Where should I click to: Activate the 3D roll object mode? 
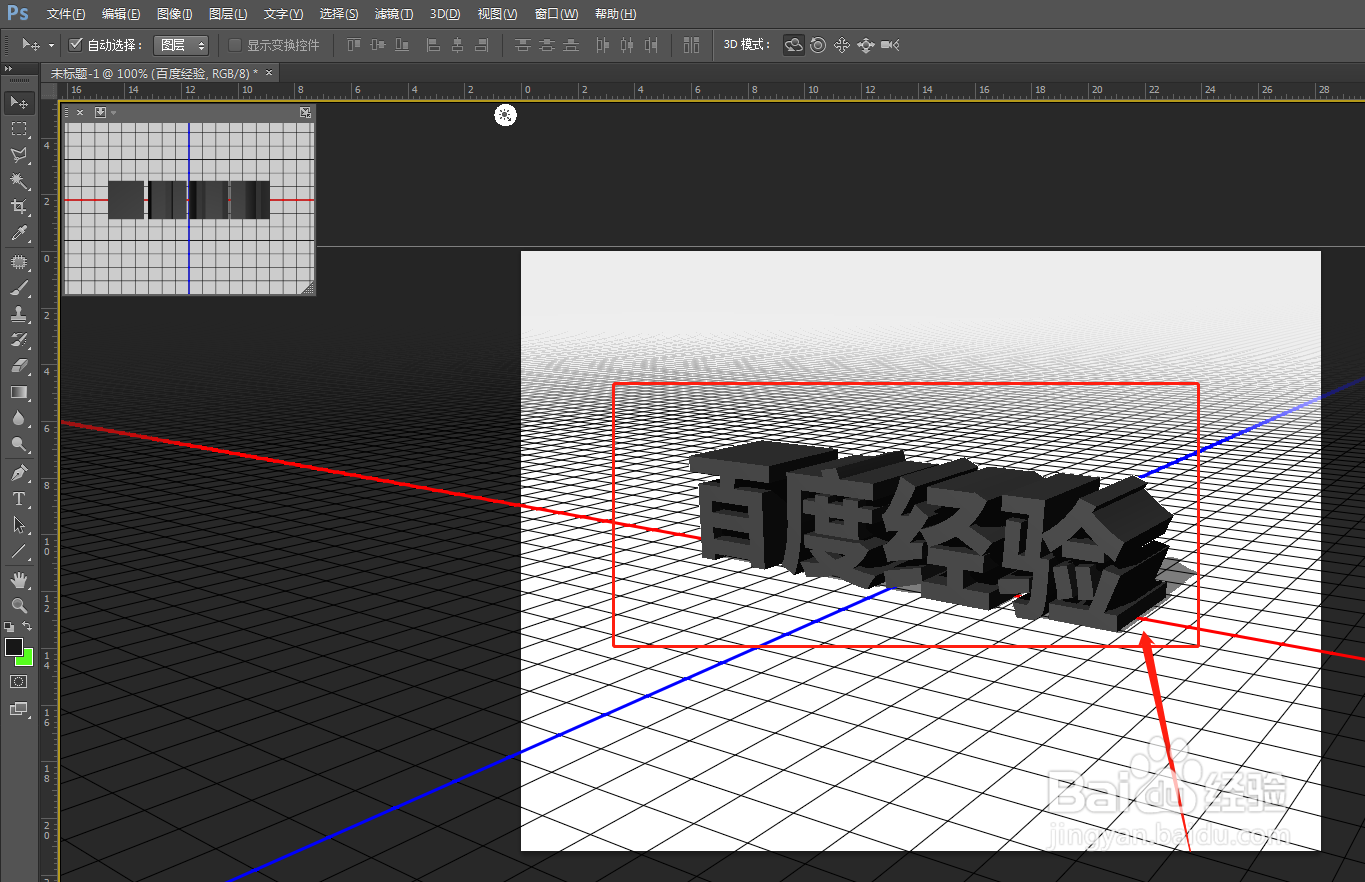[x=818, y=45]
